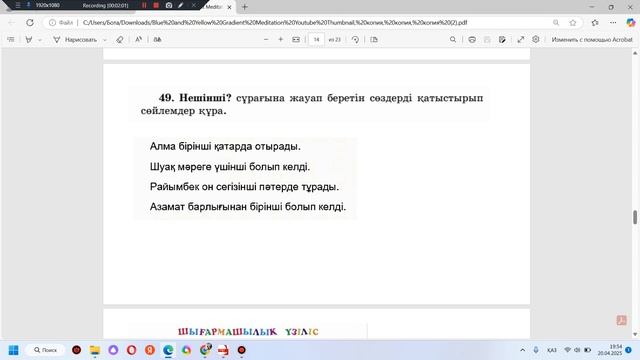Print the PDF document
This screenshot has width=640, height=360.
click(x=472, y=40)
